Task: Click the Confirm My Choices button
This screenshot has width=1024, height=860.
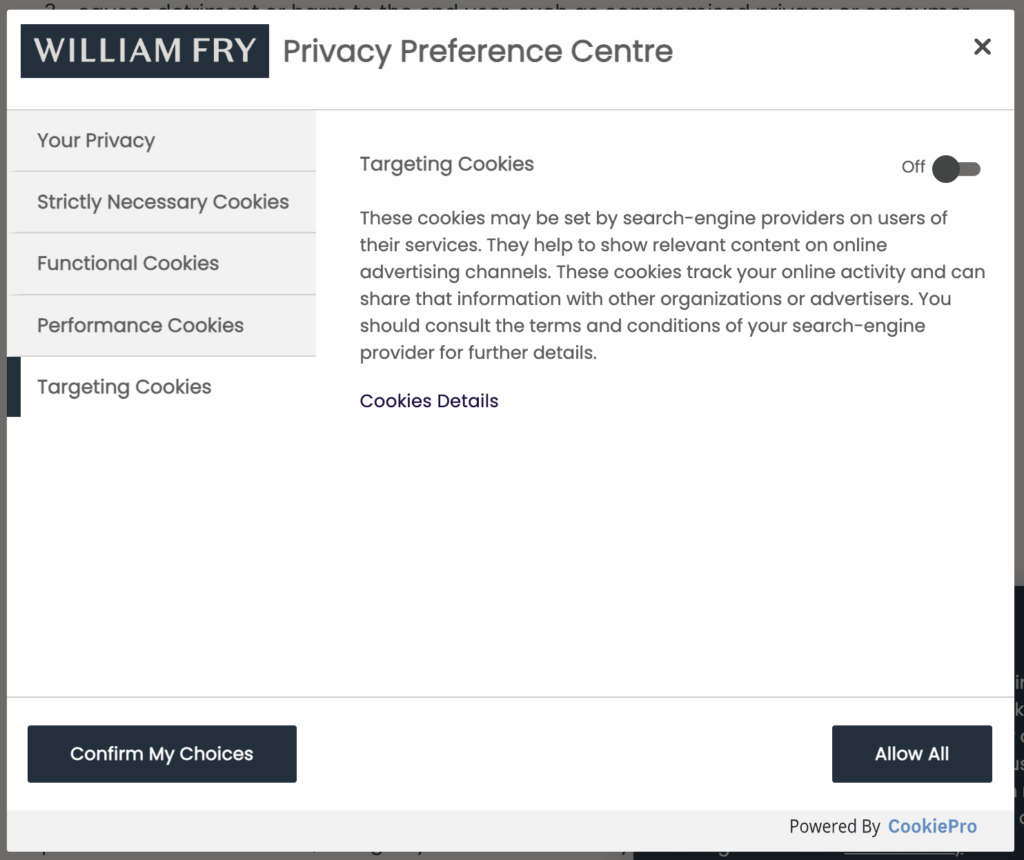Action: point(161,754)
